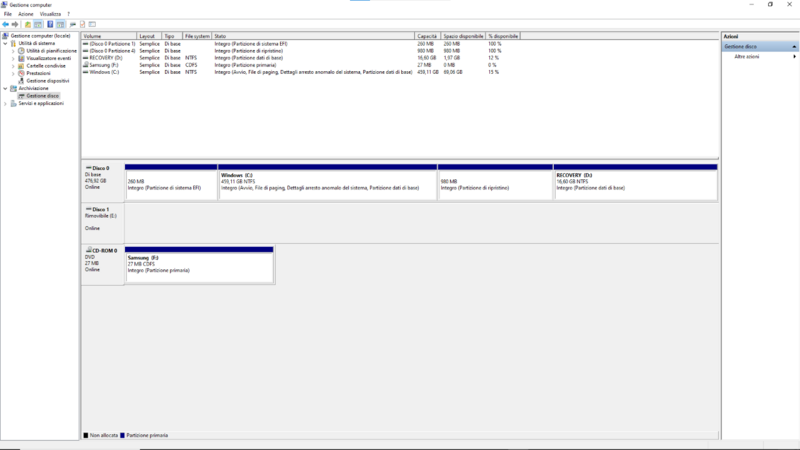Select Gestione dispositivi in the tree
This screenshot has width=800, height=450.
pyautogui.click(x=47, y=80)
